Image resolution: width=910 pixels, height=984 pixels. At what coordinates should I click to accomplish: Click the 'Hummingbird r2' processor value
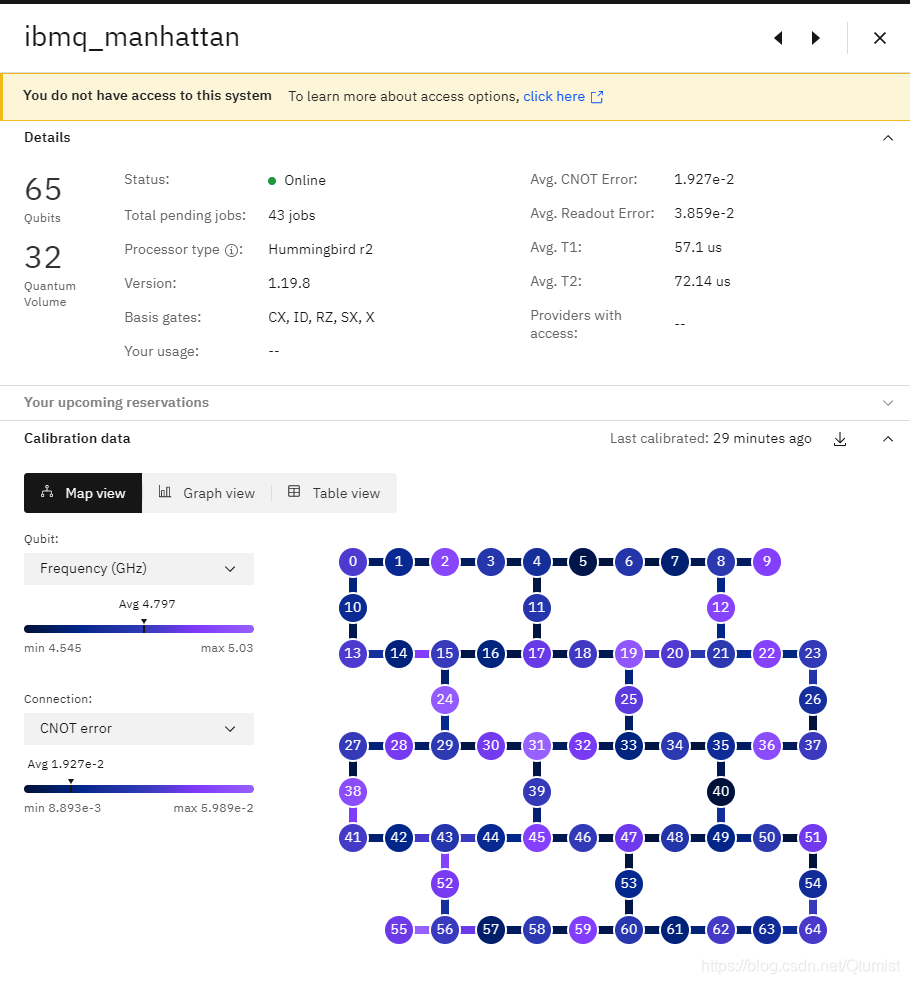(321, 250)
